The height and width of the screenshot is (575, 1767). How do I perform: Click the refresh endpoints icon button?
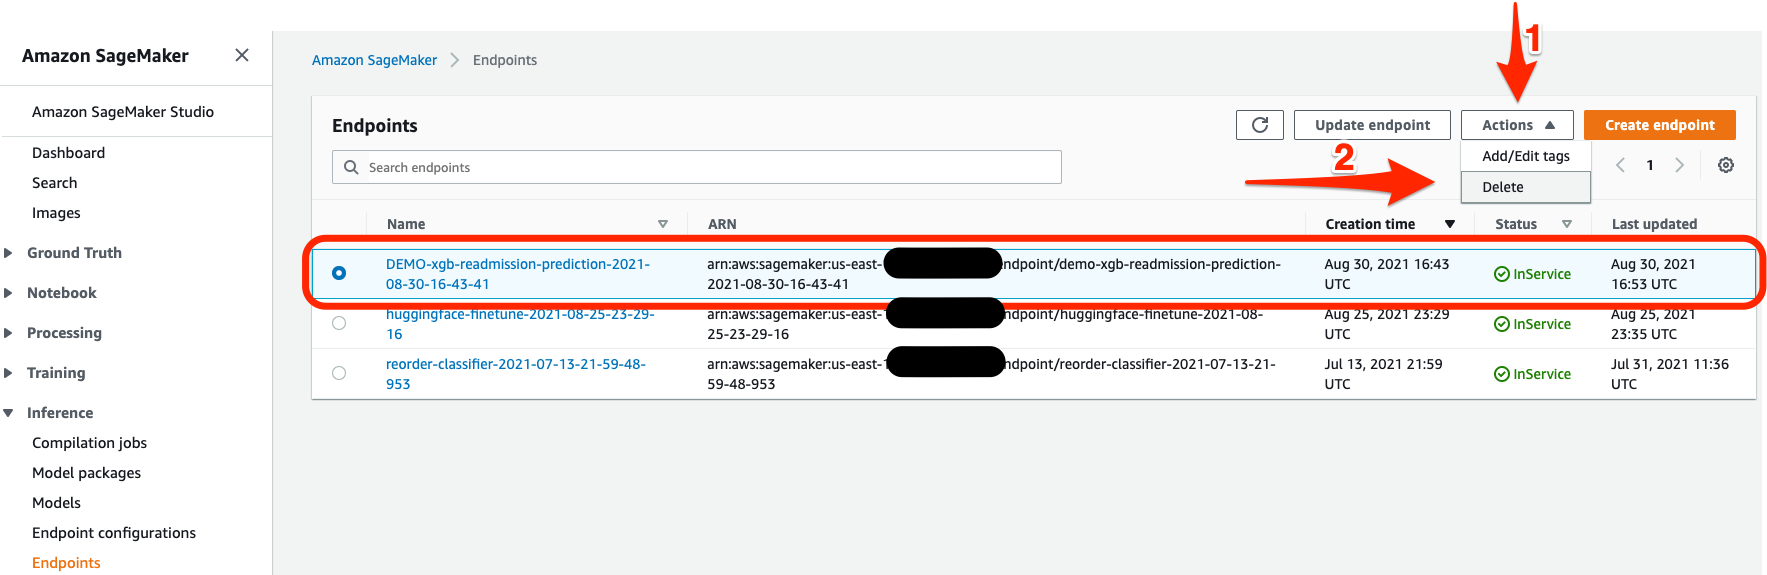(1260, 125)
